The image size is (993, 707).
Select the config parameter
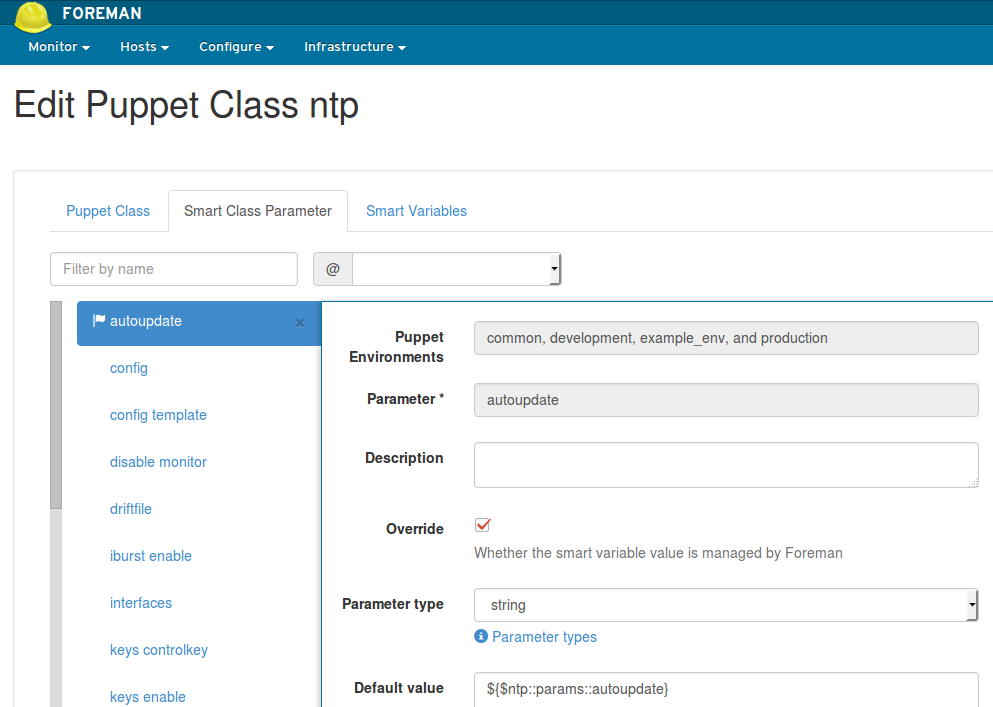[x=129, y=368]
